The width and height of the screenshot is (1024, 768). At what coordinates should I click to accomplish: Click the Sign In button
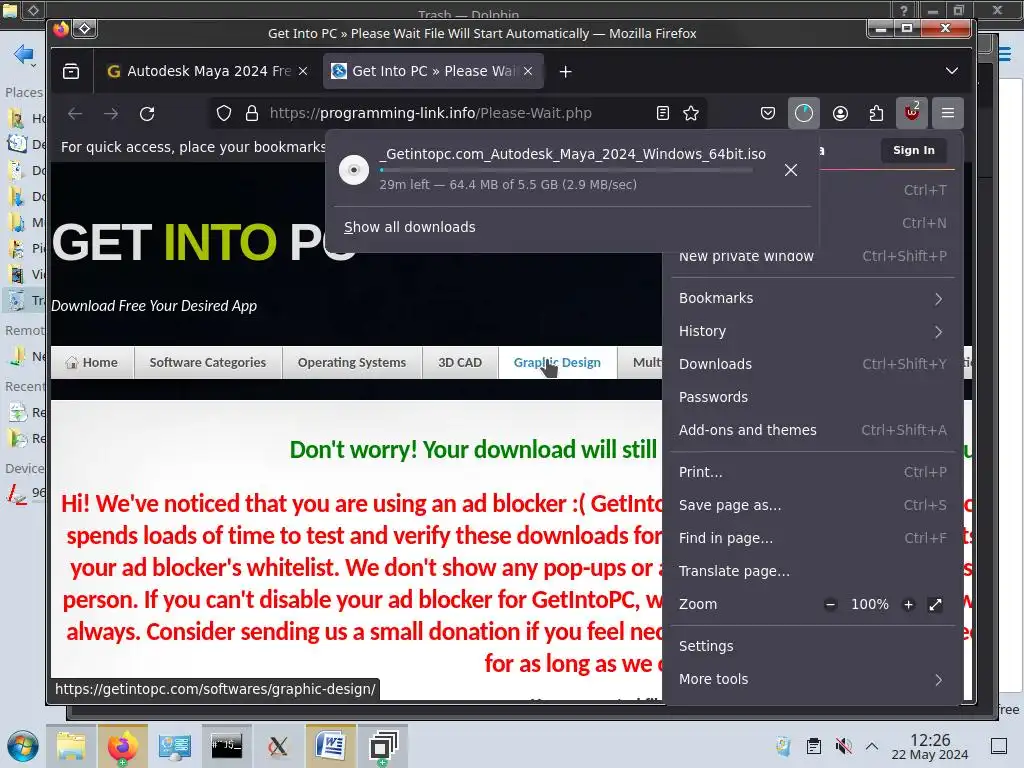point(914,150)
